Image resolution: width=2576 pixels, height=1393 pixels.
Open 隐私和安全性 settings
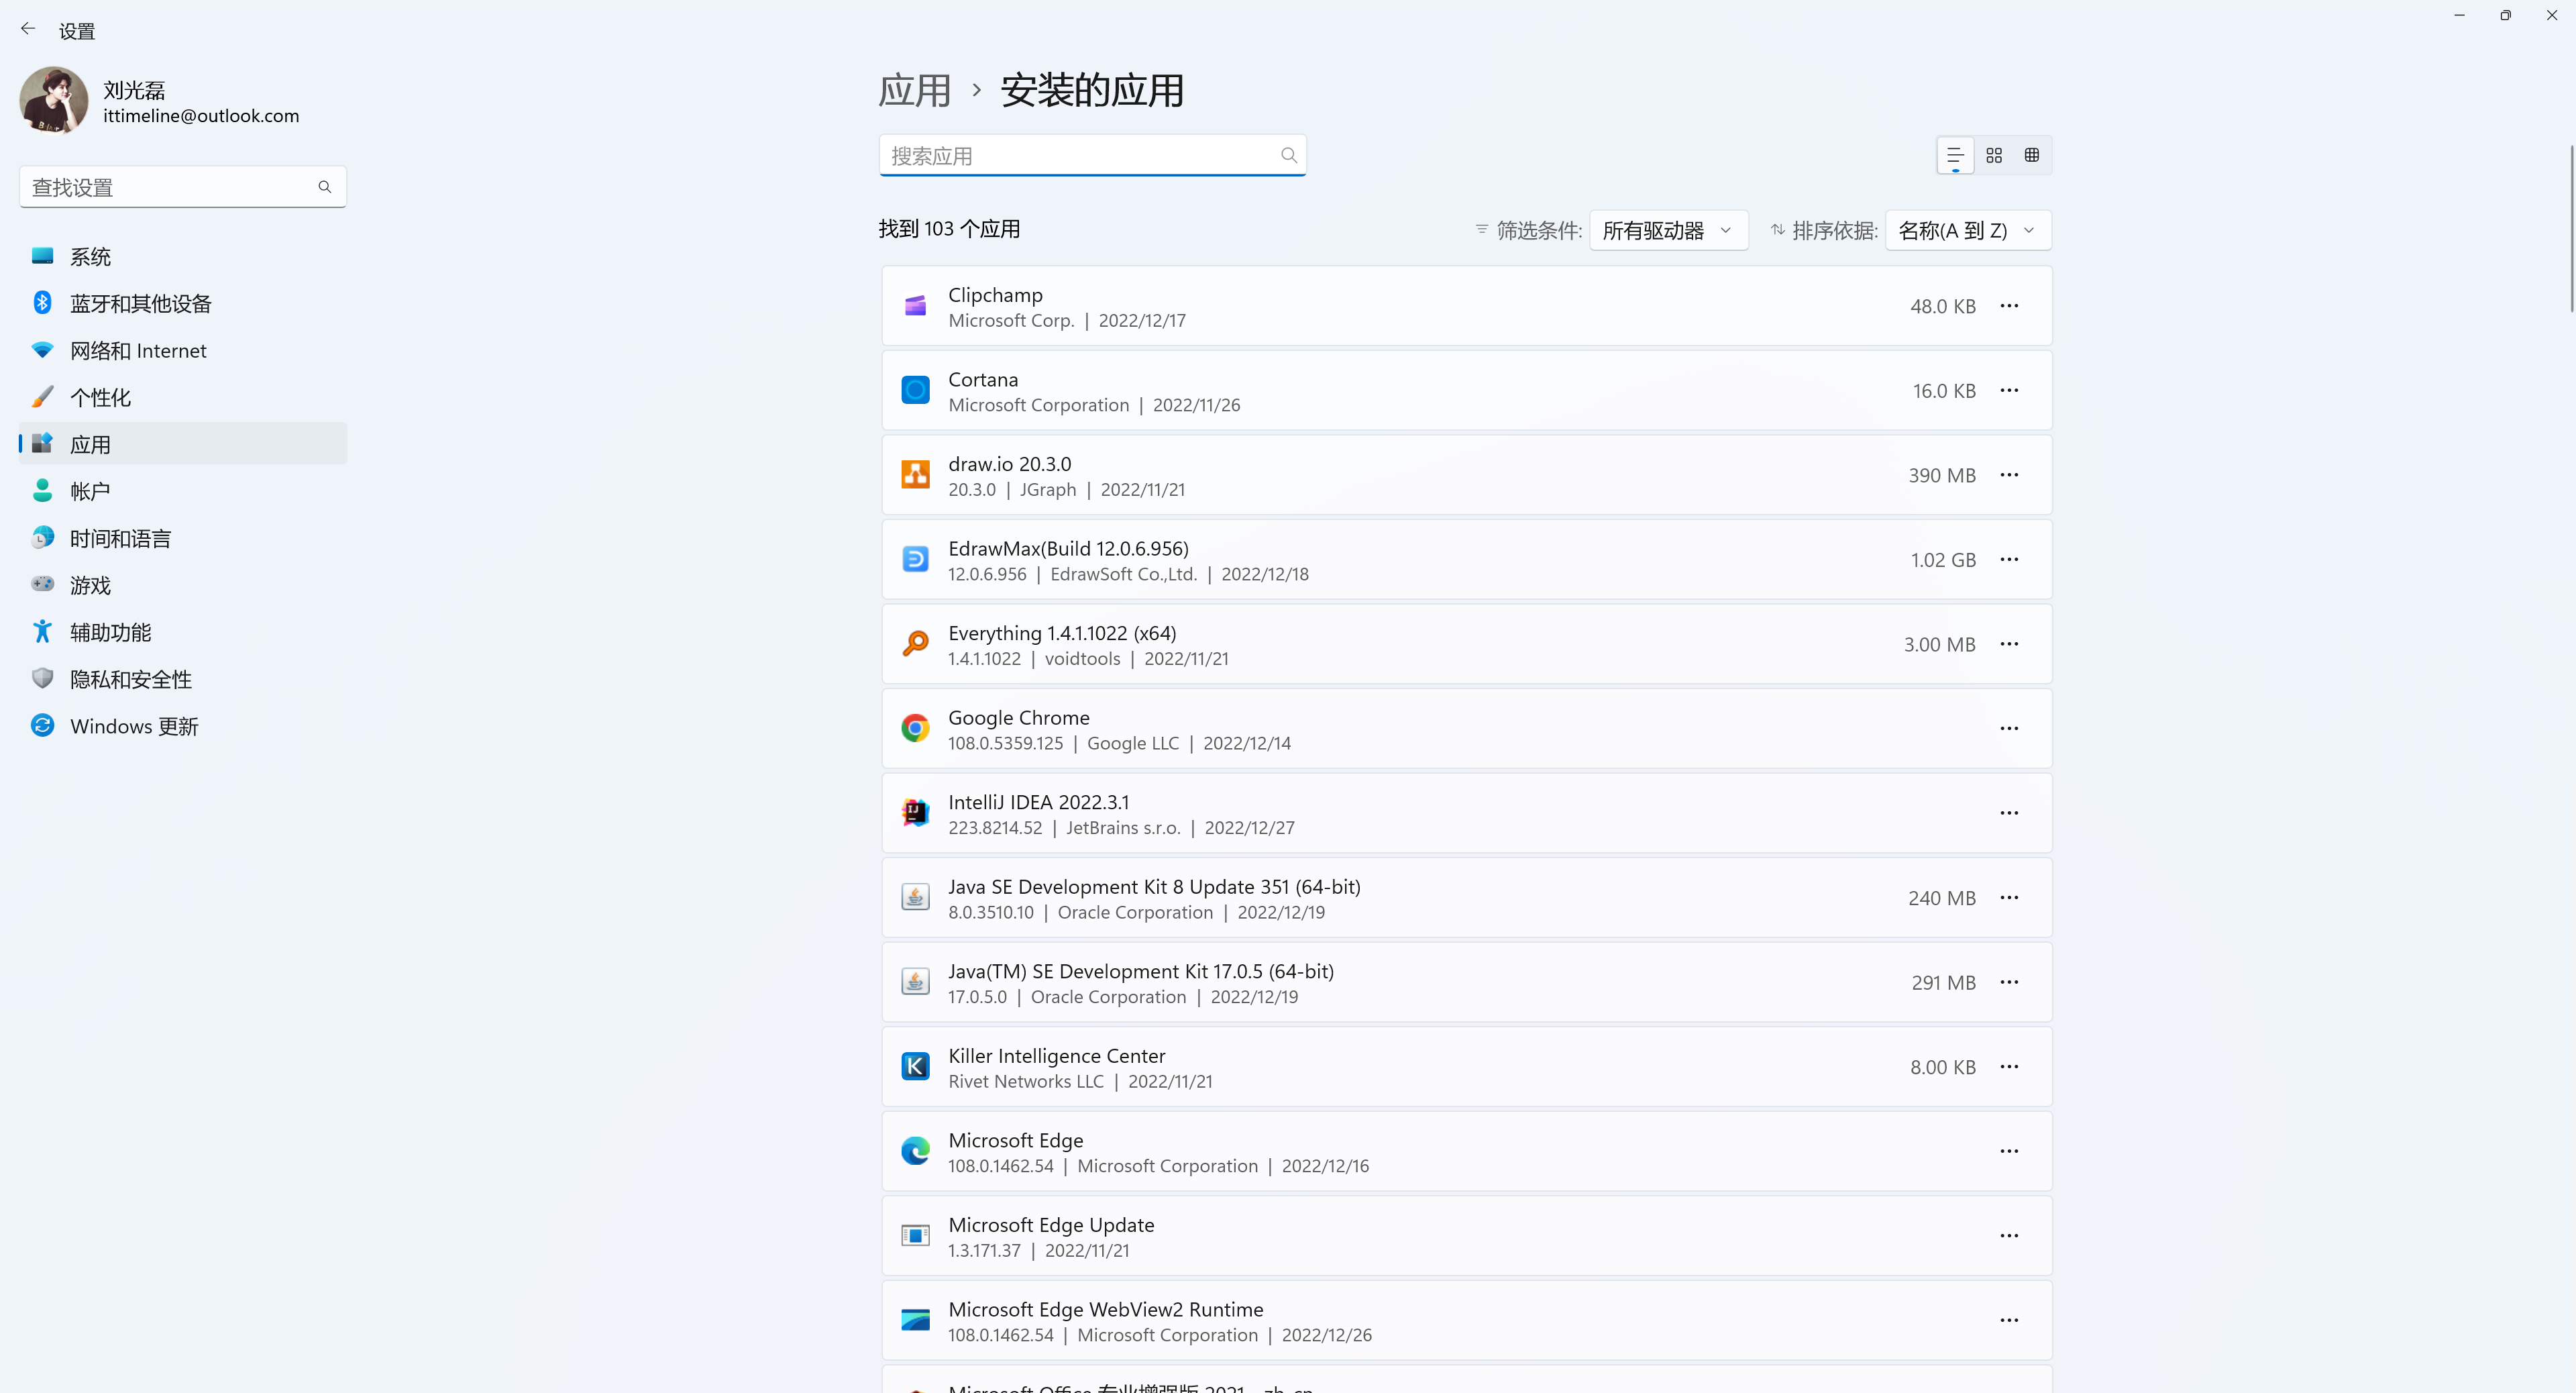183,679
